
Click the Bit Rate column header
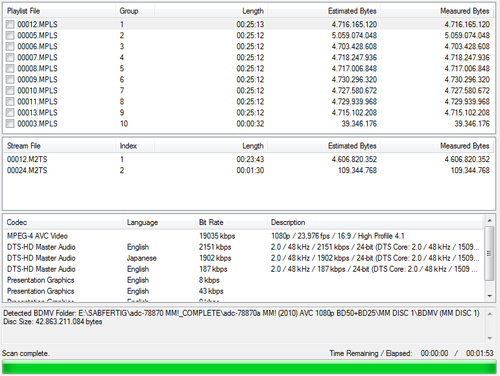pos(231,222)
